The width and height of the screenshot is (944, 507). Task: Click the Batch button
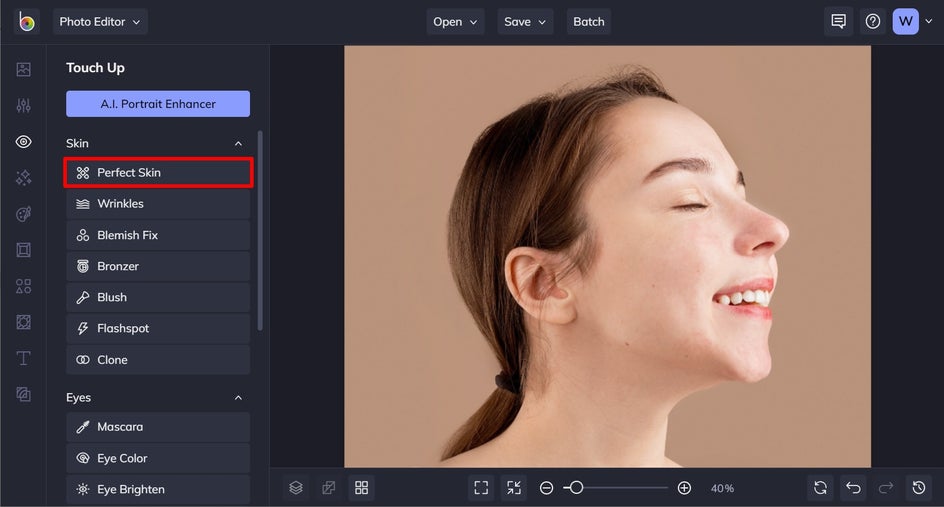[589, 22]
